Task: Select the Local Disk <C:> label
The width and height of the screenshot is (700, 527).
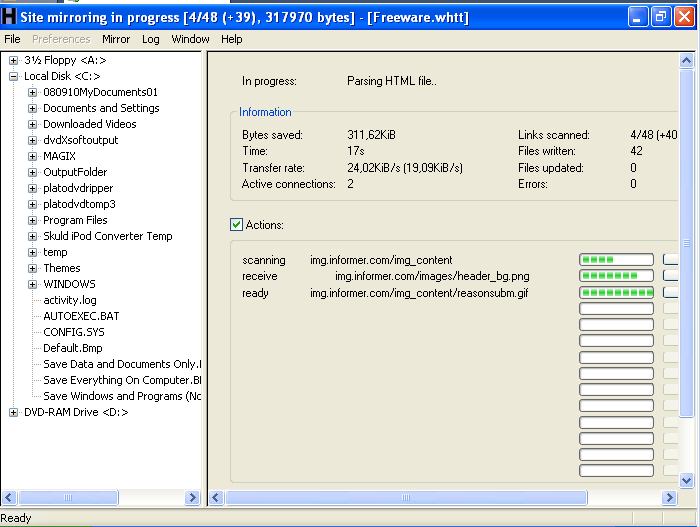Action: (x=62, y=76)
